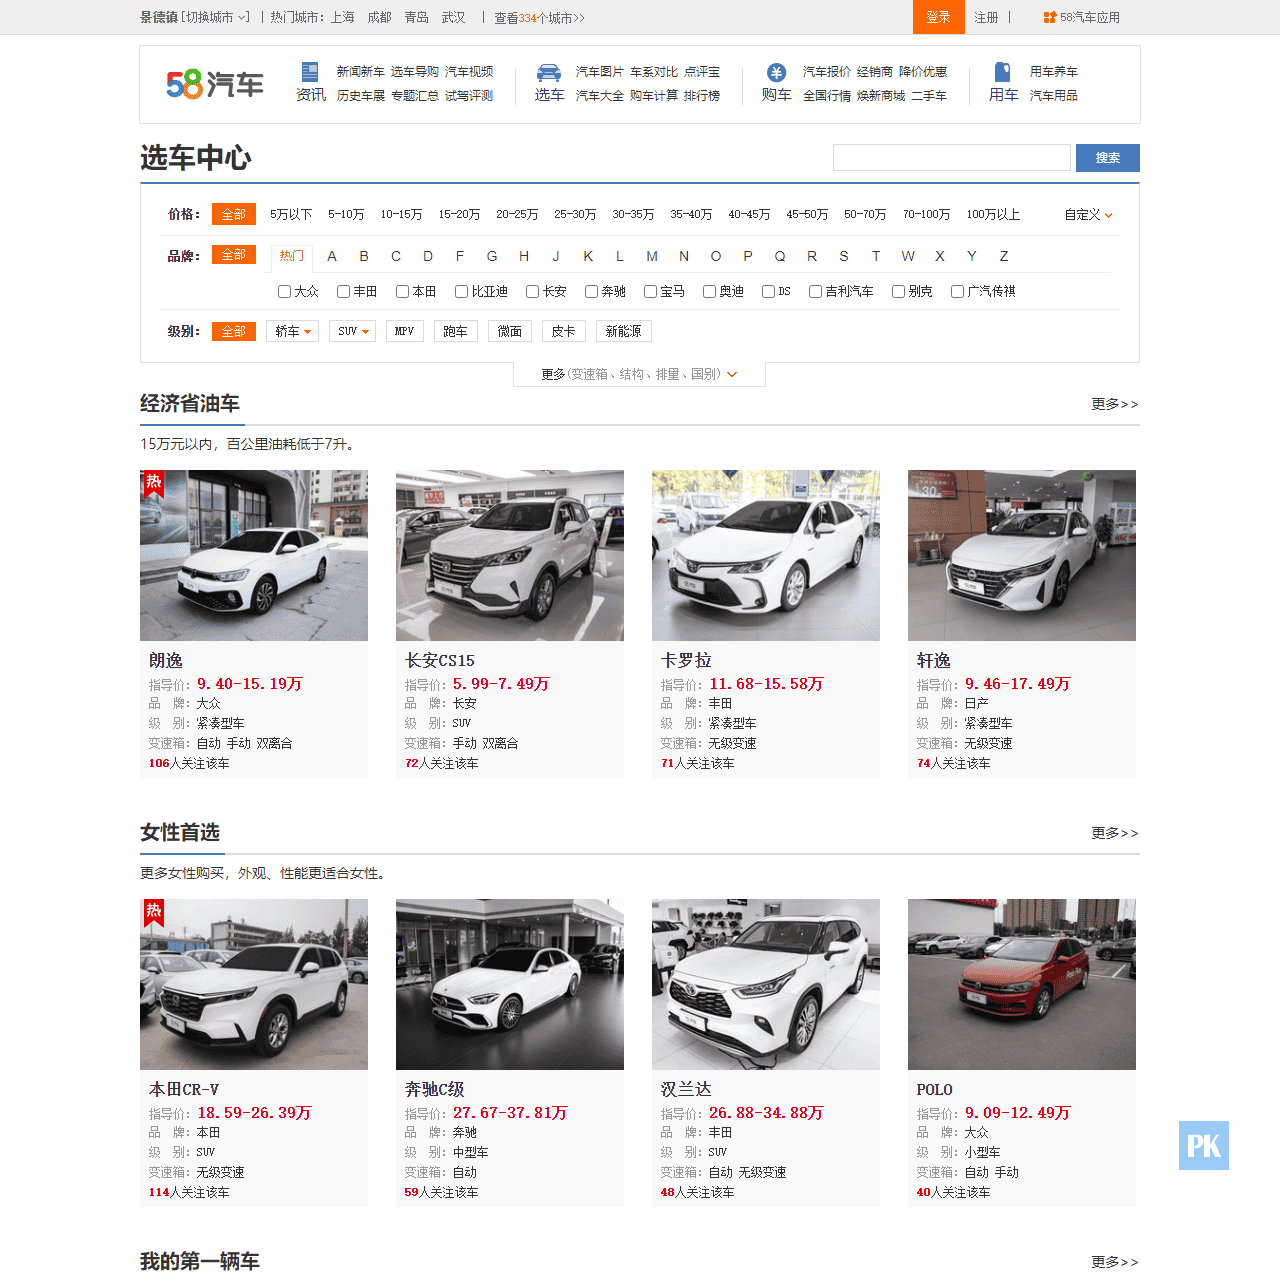Expand 查看334个城市 list
Image resolution: width=1280 pixels, height=1280 pixels.
(x=539, y=17)
